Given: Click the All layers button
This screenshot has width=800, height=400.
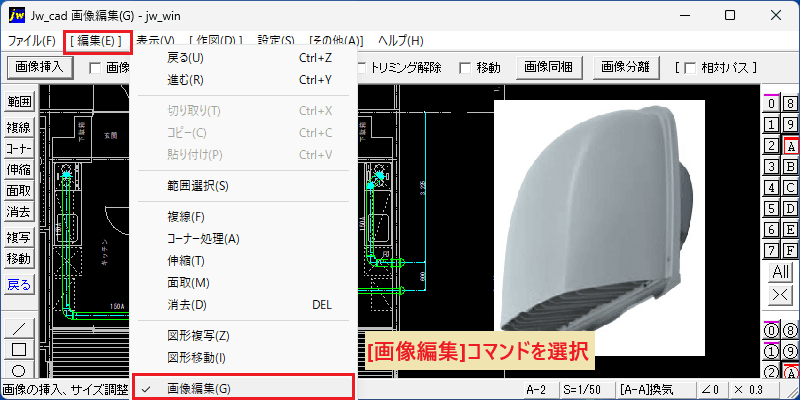Looking at the screenshot, I should (781, 273).
